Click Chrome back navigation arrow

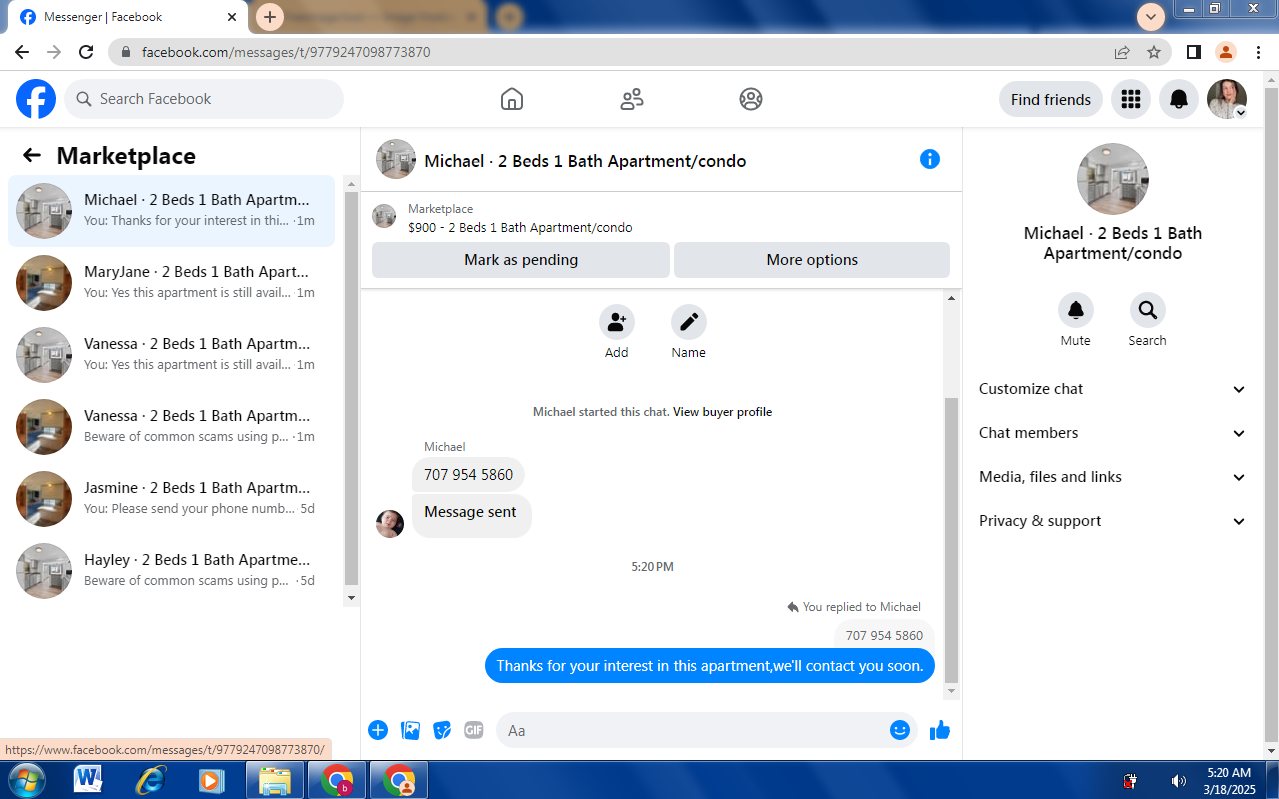click(x=22, y=52)
